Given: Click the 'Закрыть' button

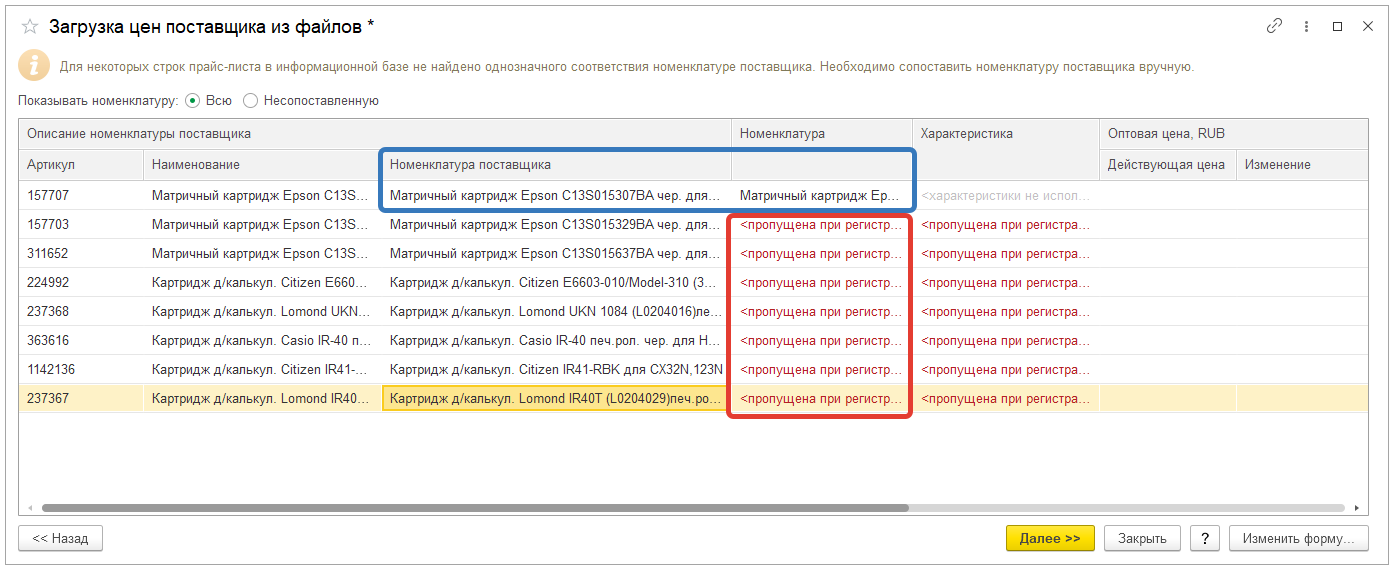Looking at the screenshot, I should click(1142, 538).
